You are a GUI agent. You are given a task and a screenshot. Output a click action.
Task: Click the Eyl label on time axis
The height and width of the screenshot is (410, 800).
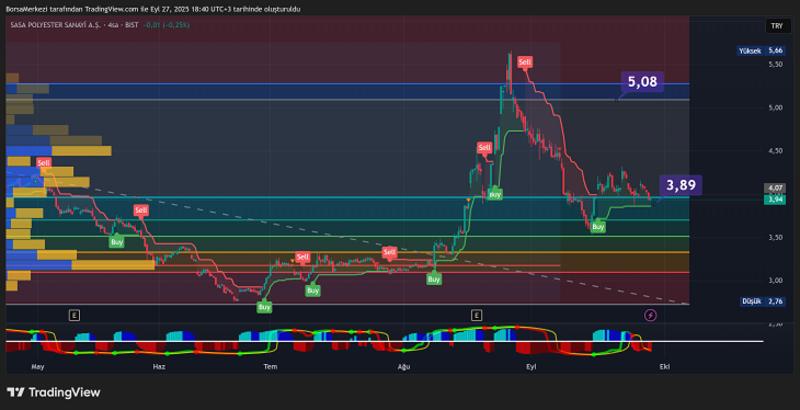click(532, 366)
